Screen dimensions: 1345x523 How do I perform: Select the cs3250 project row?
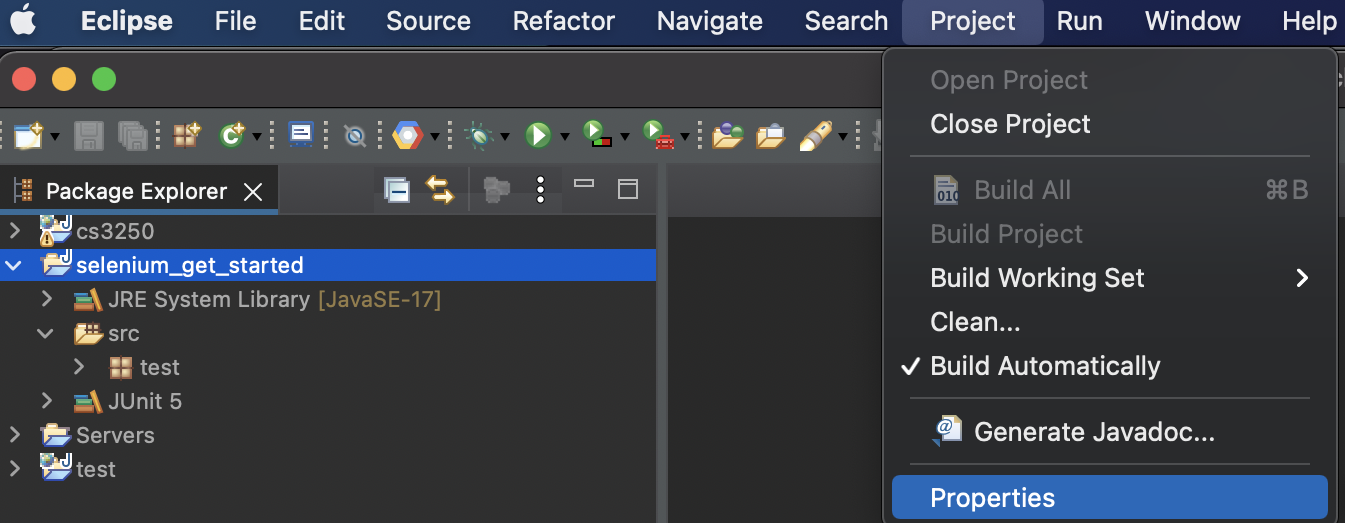coord(328,231)
